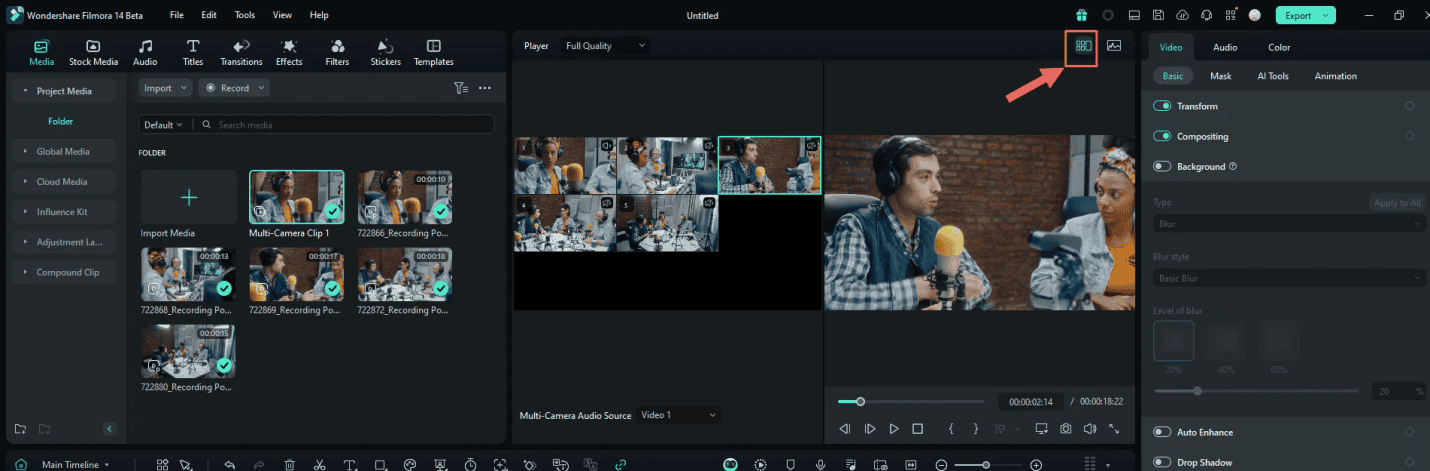Click the Import Media plus tile
This screenshot has height=471, width=1430.
point(188,197)
